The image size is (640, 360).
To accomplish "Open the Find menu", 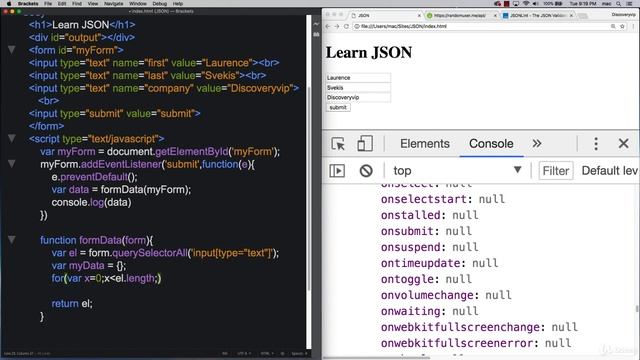I will pos(77,4).
